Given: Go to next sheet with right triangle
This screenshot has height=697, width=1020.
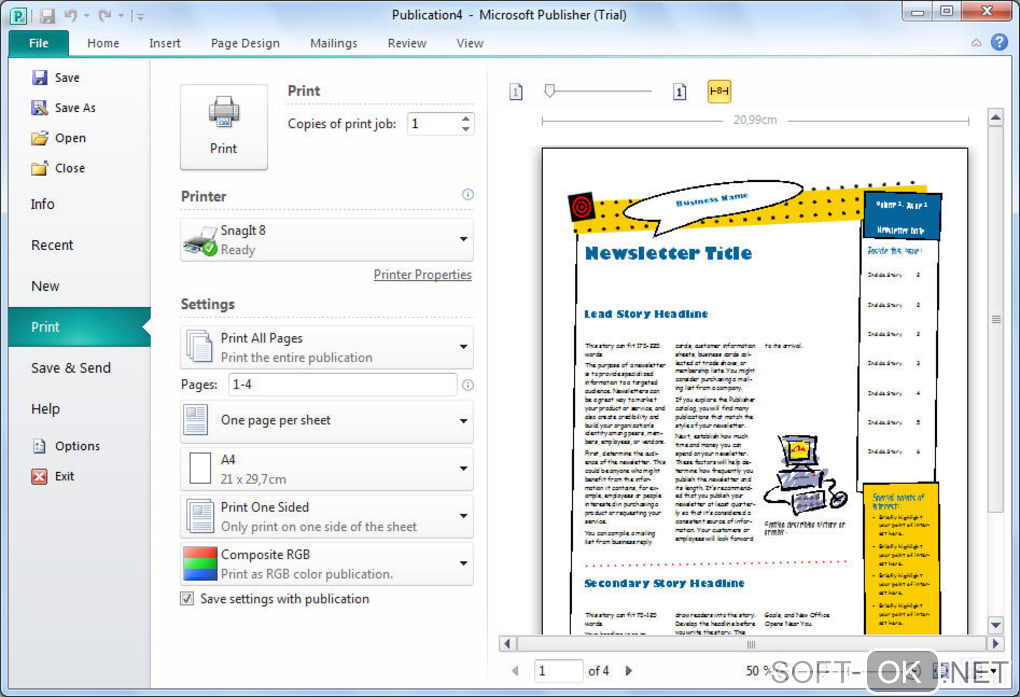Looking at the screenshot, I should (628, 670).
